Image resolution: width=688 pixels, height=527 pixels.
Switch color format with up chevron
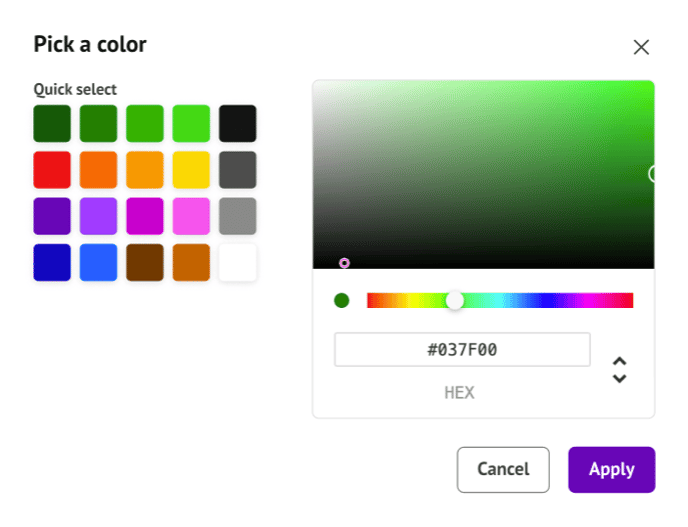[x=620, y=362]
